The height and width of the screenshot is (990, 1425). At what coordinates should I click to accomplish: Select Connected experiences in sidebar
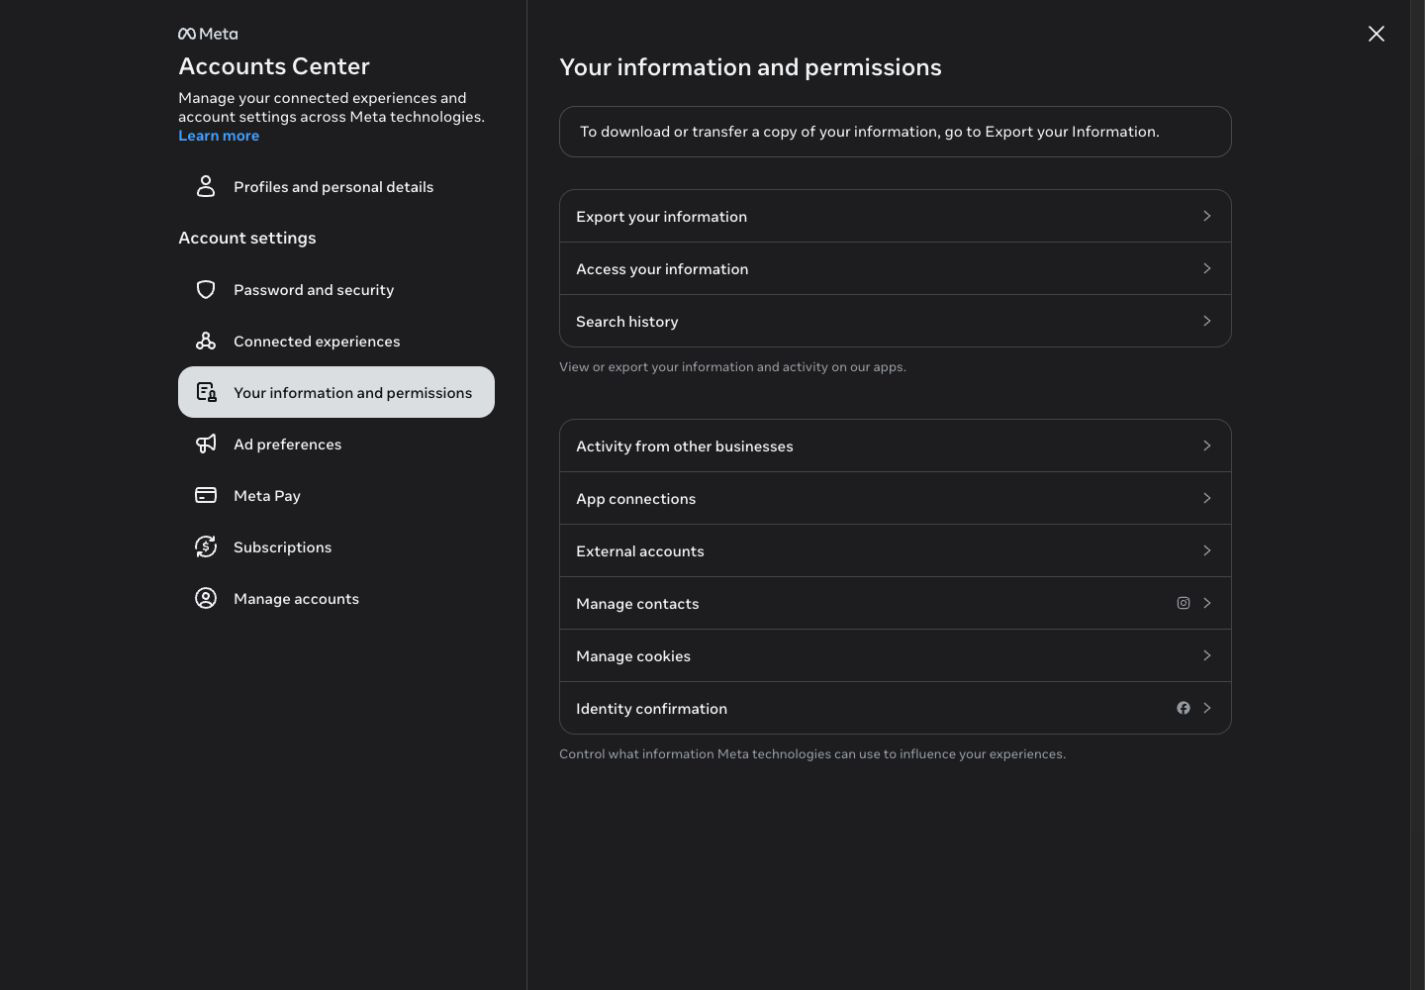[x=336, y=341]
